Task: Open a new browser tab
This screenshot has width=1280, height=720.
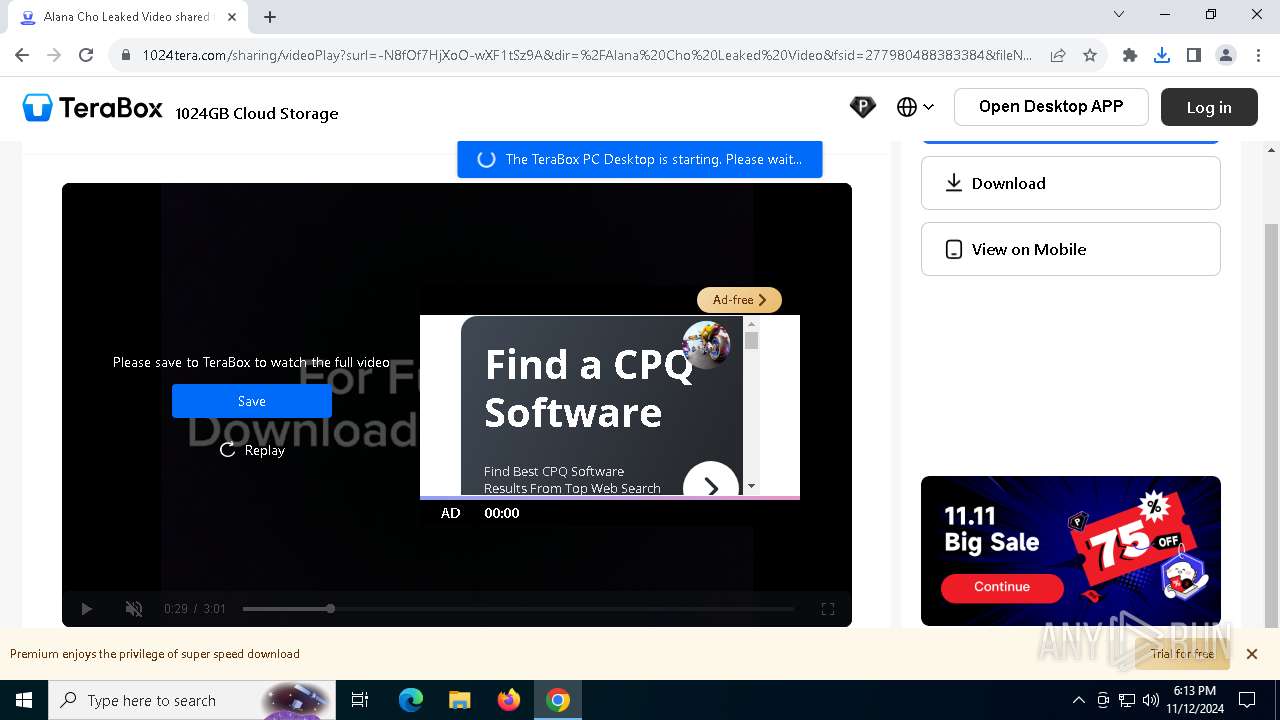Action: point(270,17)
